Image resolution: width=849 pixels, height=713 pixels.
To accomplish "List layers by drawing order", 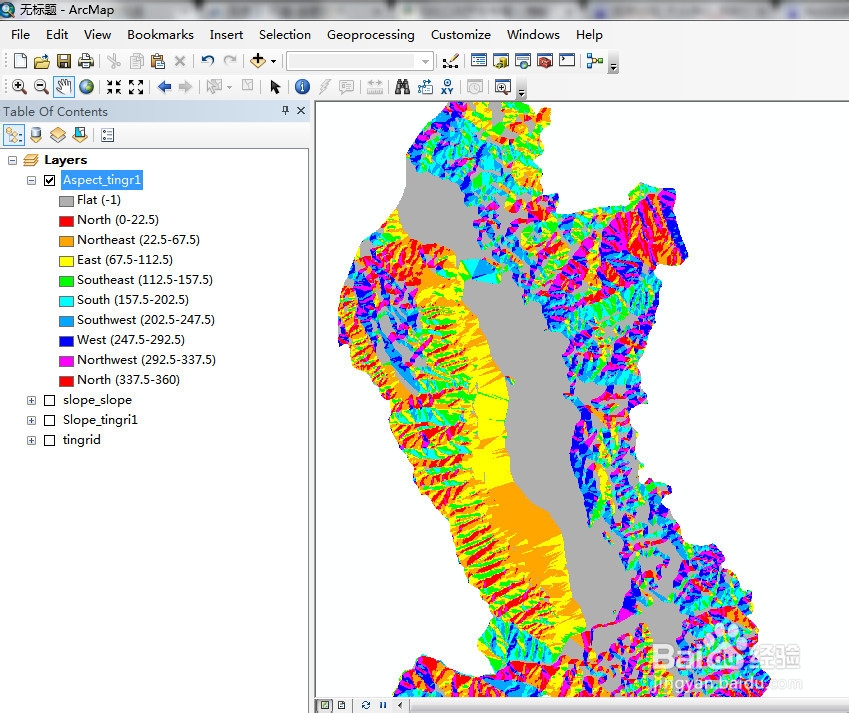I will point(14,135).
